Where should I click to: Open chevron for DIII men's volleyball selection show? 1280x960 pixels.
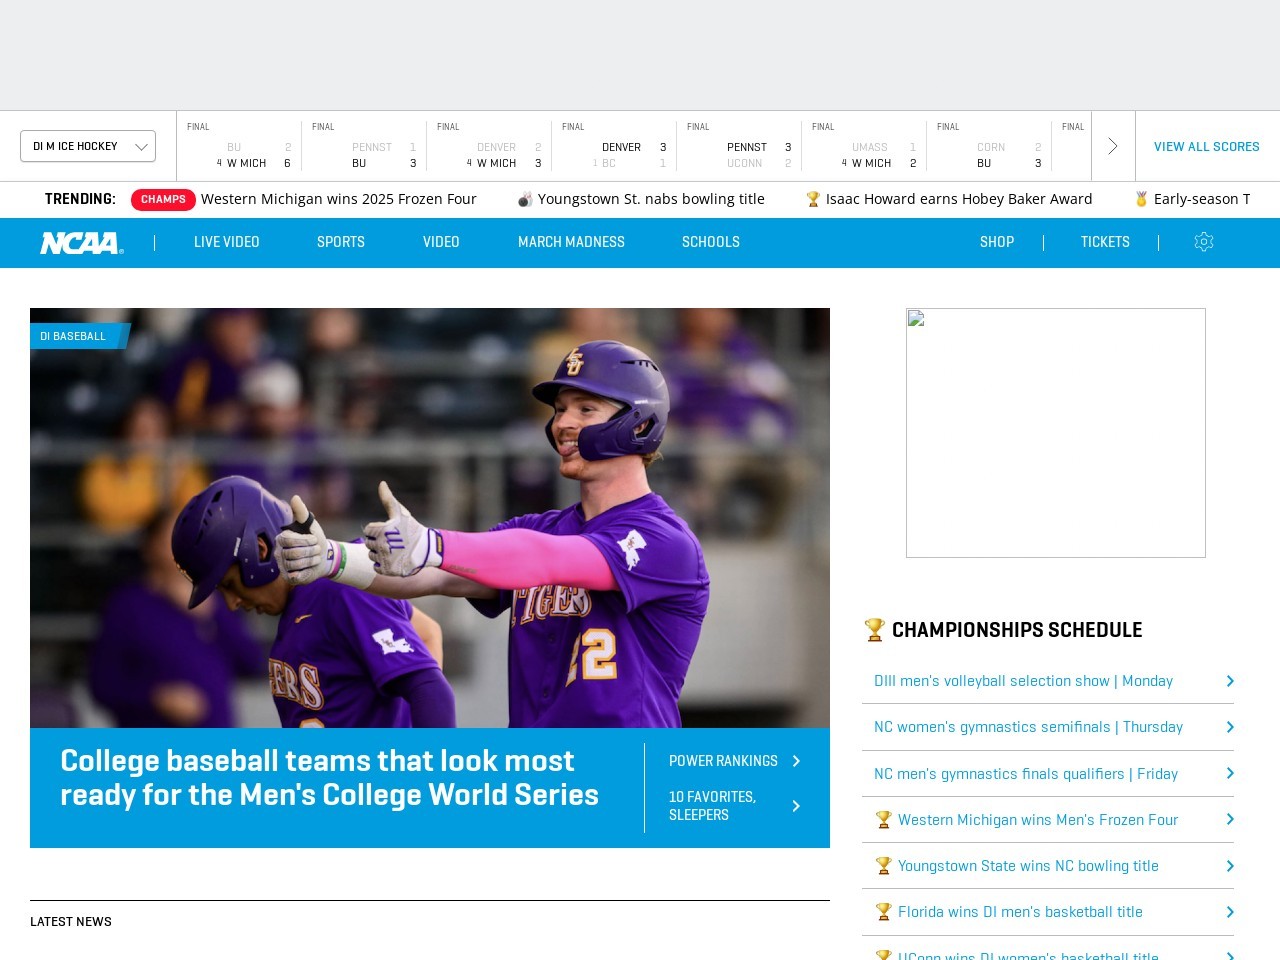point(1230,681)
